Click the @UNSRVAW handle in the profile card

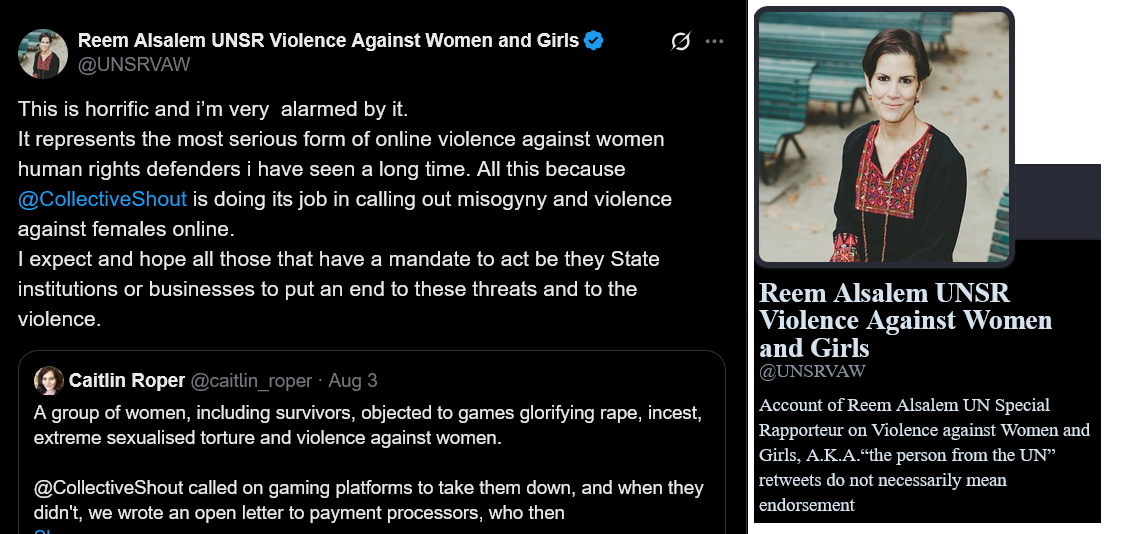[x=812, y=372]
